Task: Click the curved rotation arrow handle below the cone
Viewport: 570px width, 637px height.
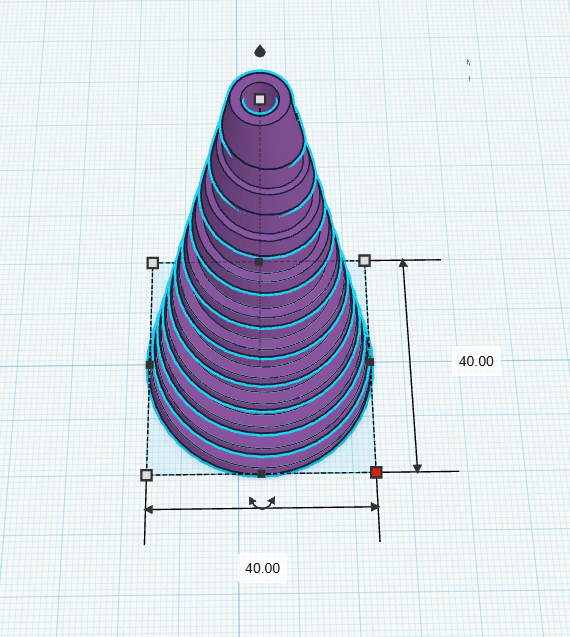Action: (262, 503)
